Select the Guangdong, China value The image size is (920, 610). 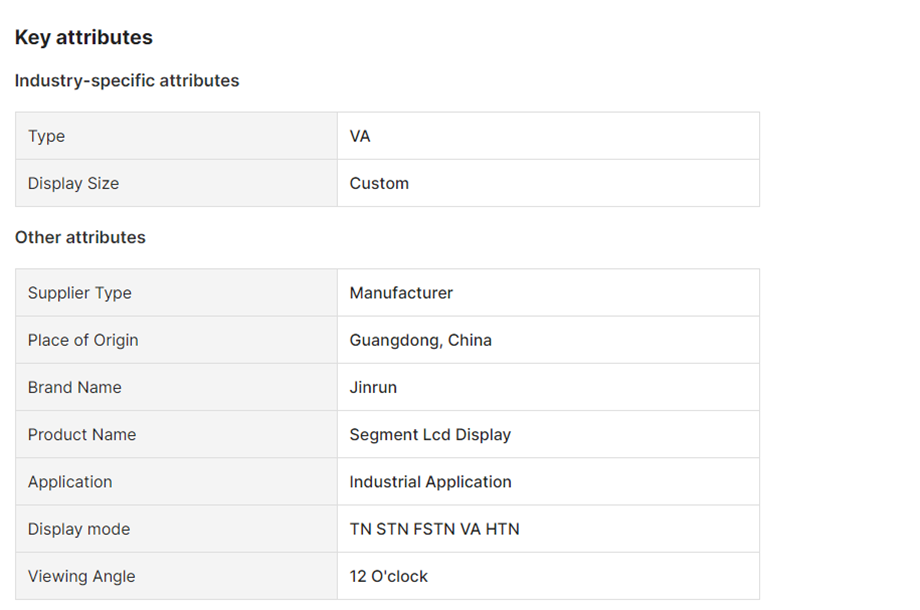pos(420,340)
